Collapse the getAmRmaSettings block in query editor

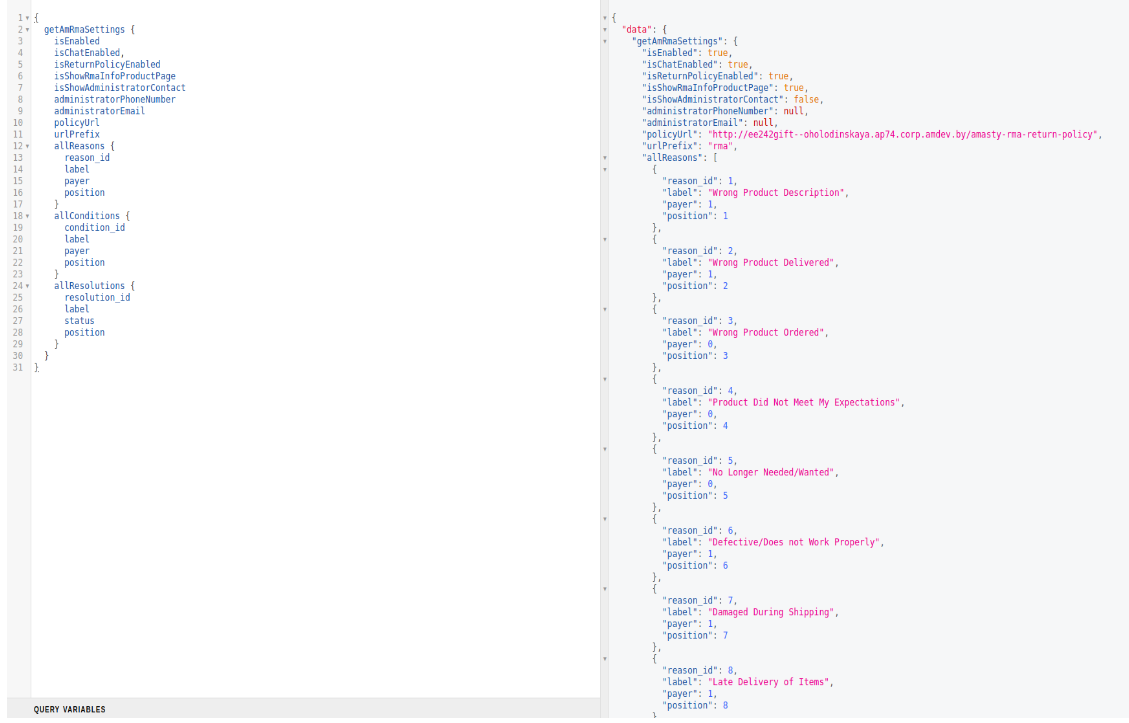click(x=27, y=30)
